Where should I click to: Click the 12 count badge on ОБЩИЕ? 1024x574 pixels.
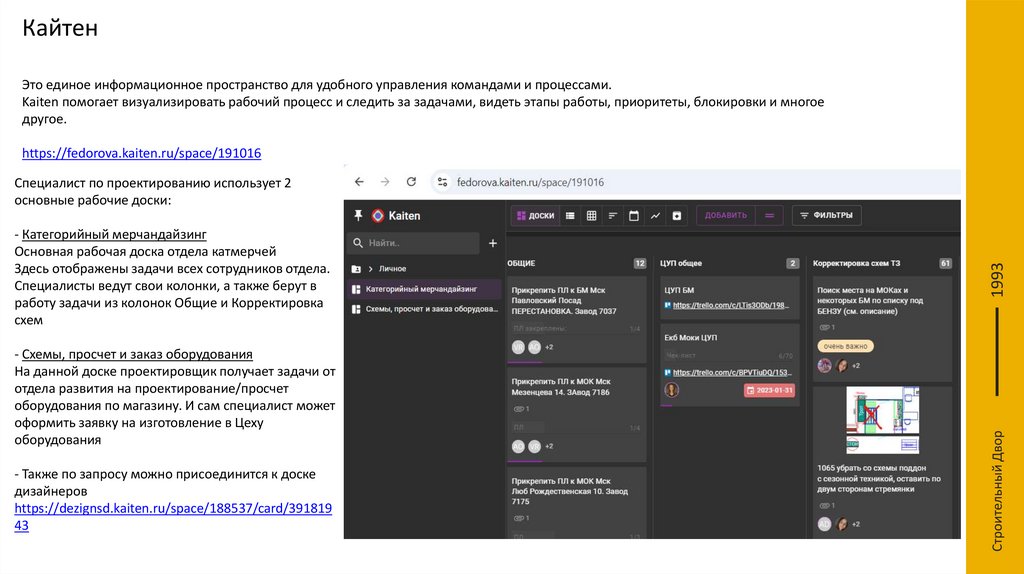[639, 263]
